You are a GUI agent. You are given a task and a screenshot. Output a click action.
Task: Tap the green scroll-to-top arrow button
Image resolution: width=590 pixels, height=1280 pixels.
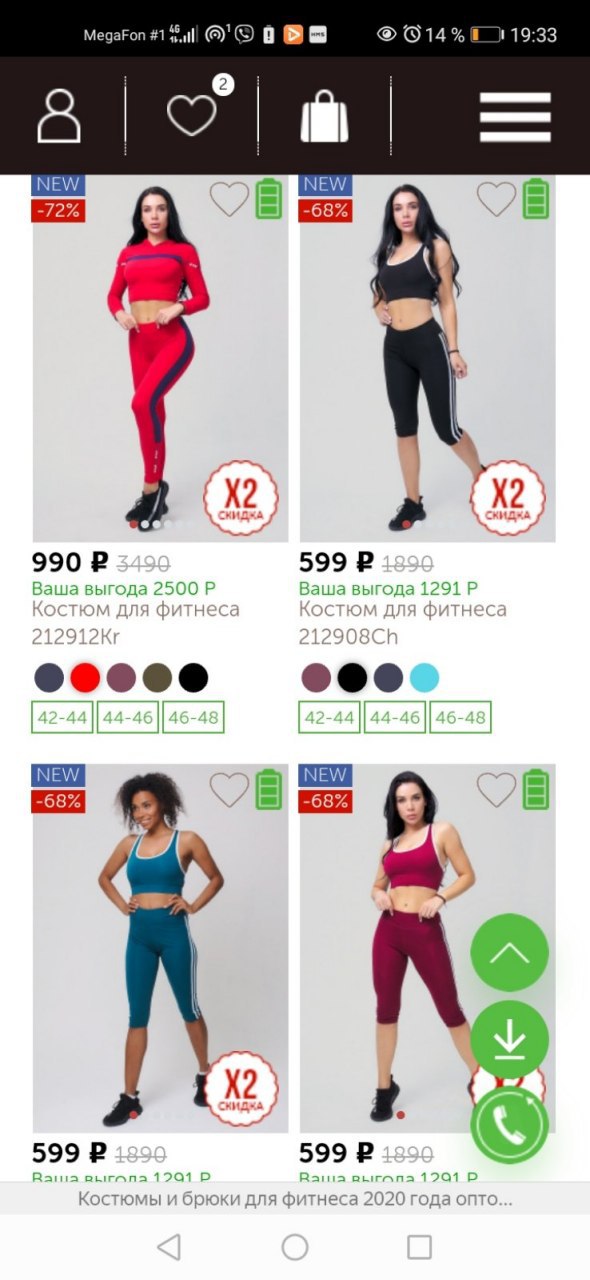pyautogui.click(x=510, y=953)
